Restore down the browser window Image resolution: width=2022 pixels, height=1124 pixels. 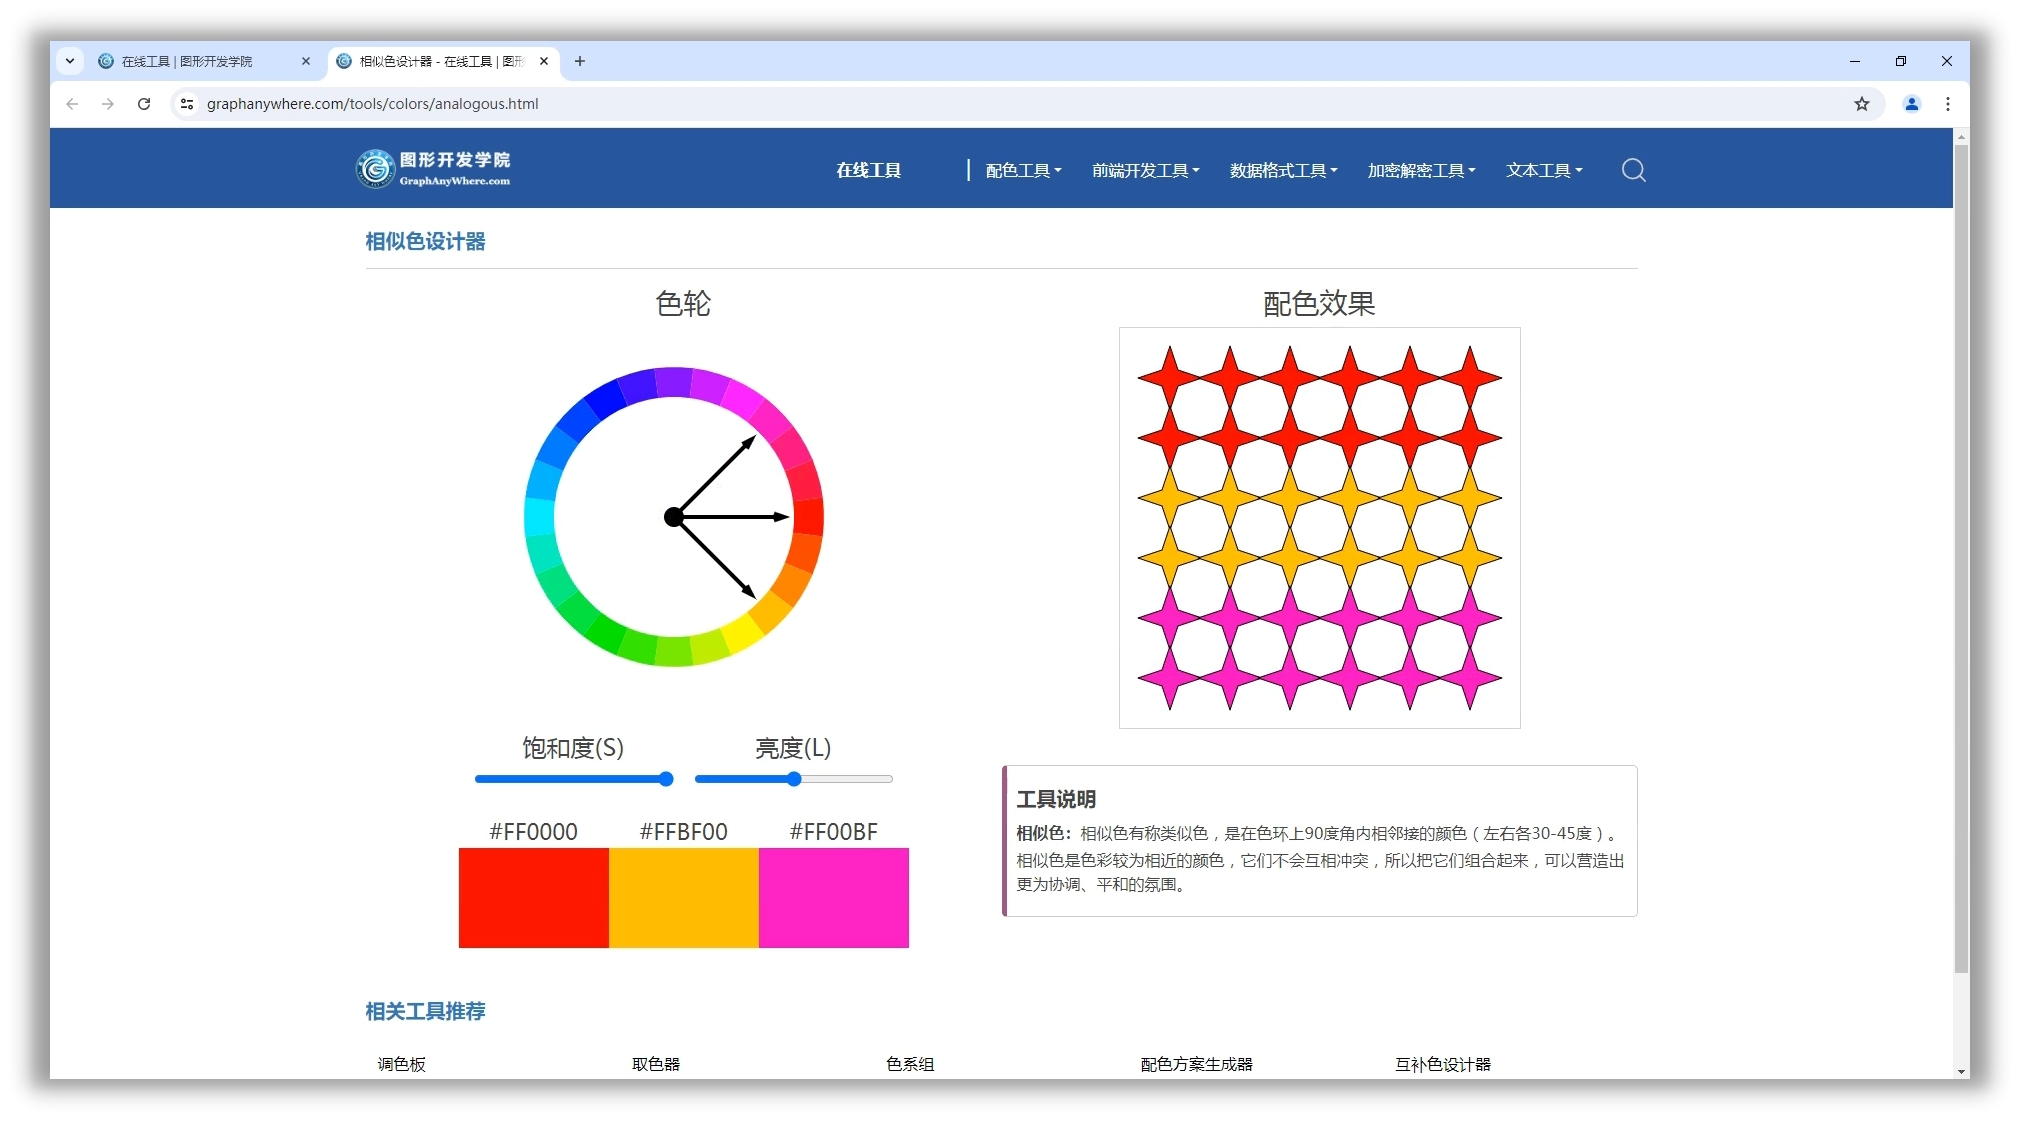coord(1901,61)
